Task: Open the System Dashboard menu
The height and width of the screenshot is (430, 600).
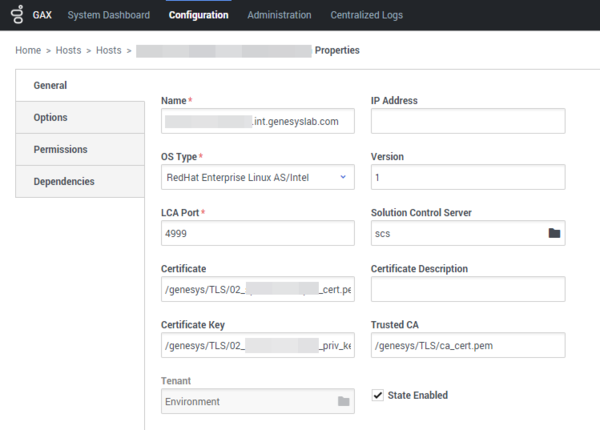Action: [108, 15]
